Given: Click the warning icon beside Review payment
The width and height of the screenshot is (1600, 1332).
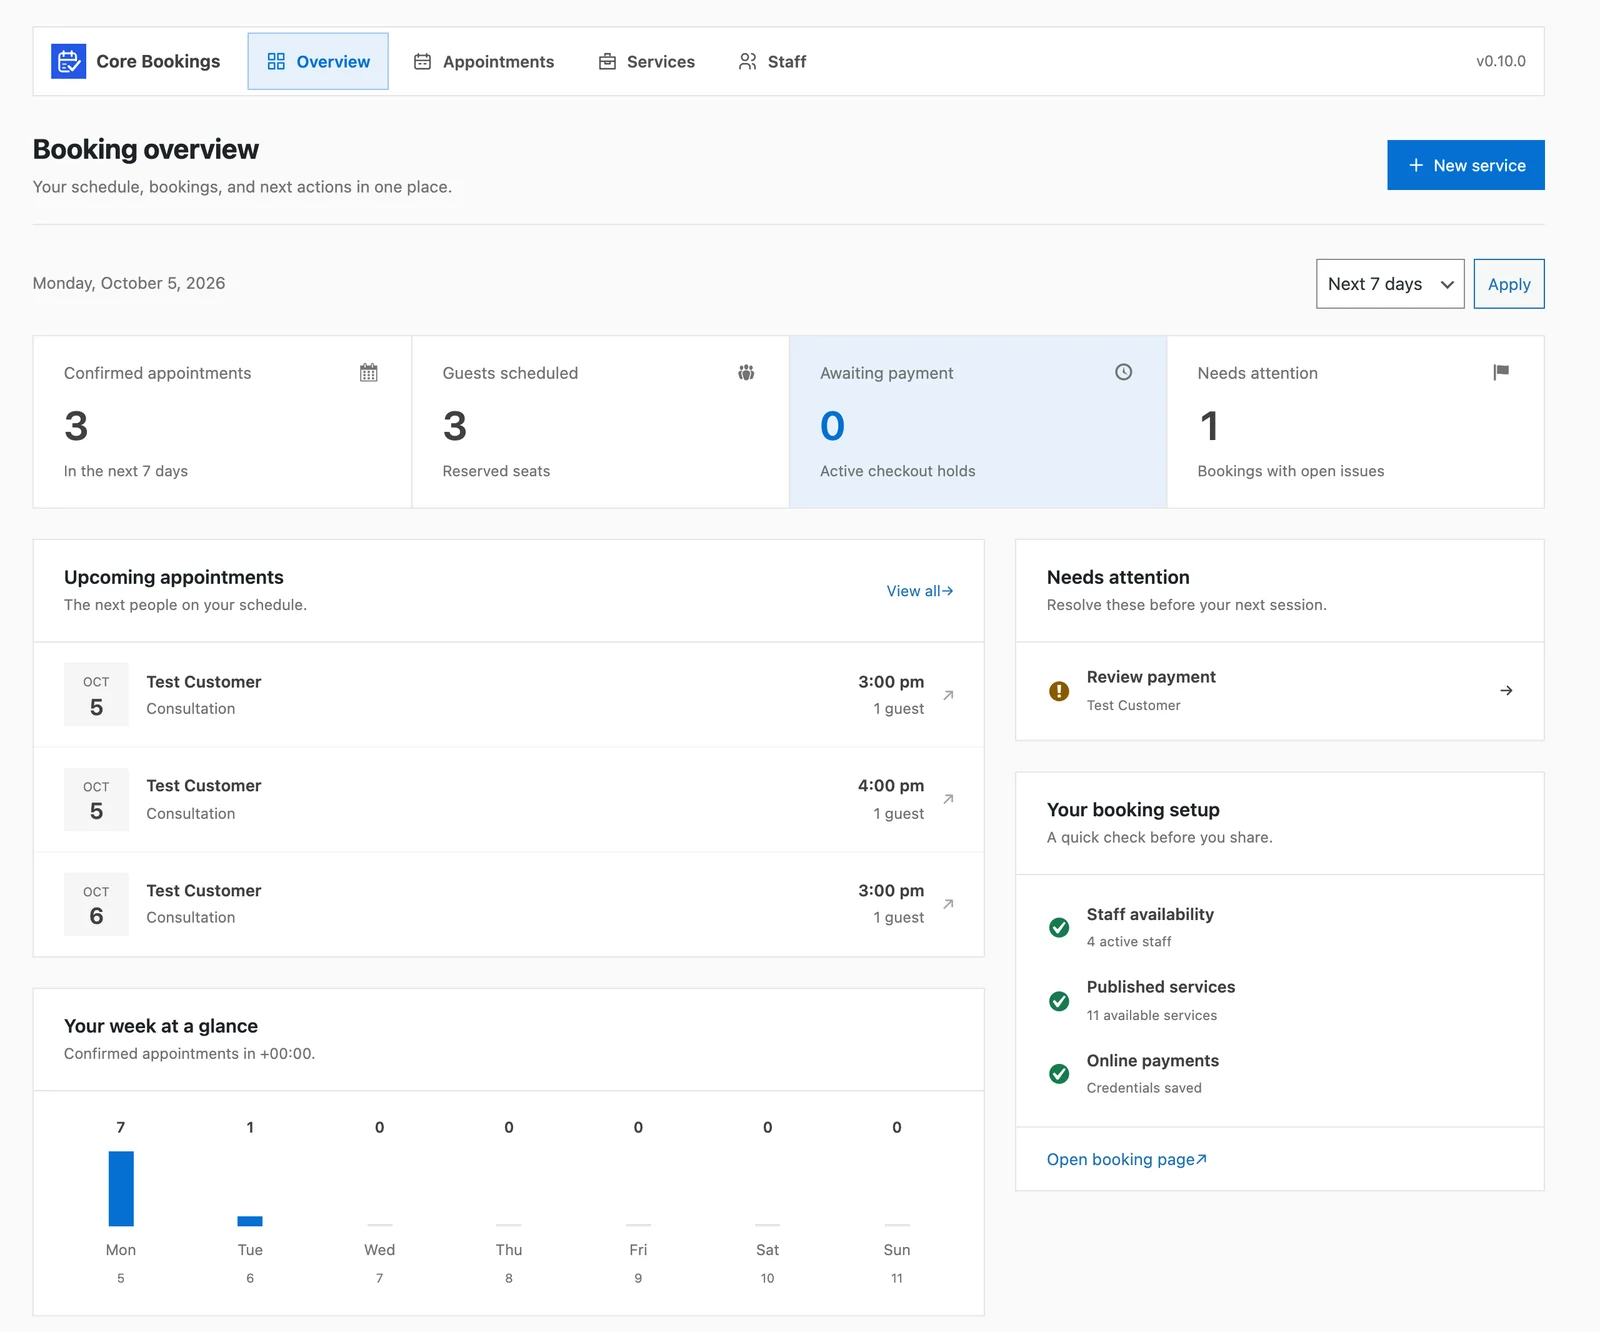Looking at the screenshot, I should tap(1059, 691).
